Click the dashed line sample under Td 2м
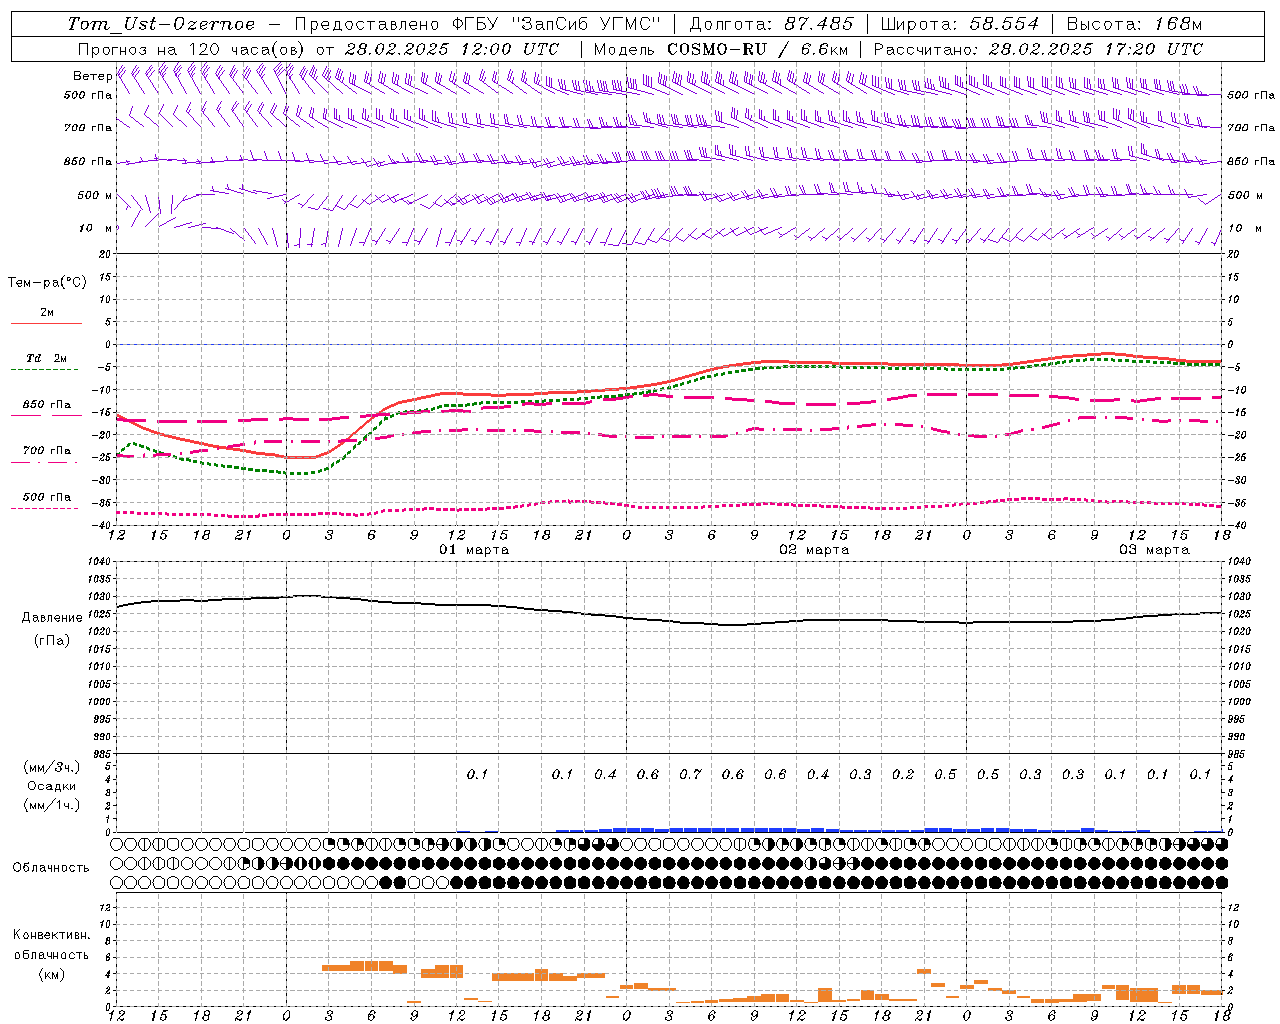 (x=45, y=370)
